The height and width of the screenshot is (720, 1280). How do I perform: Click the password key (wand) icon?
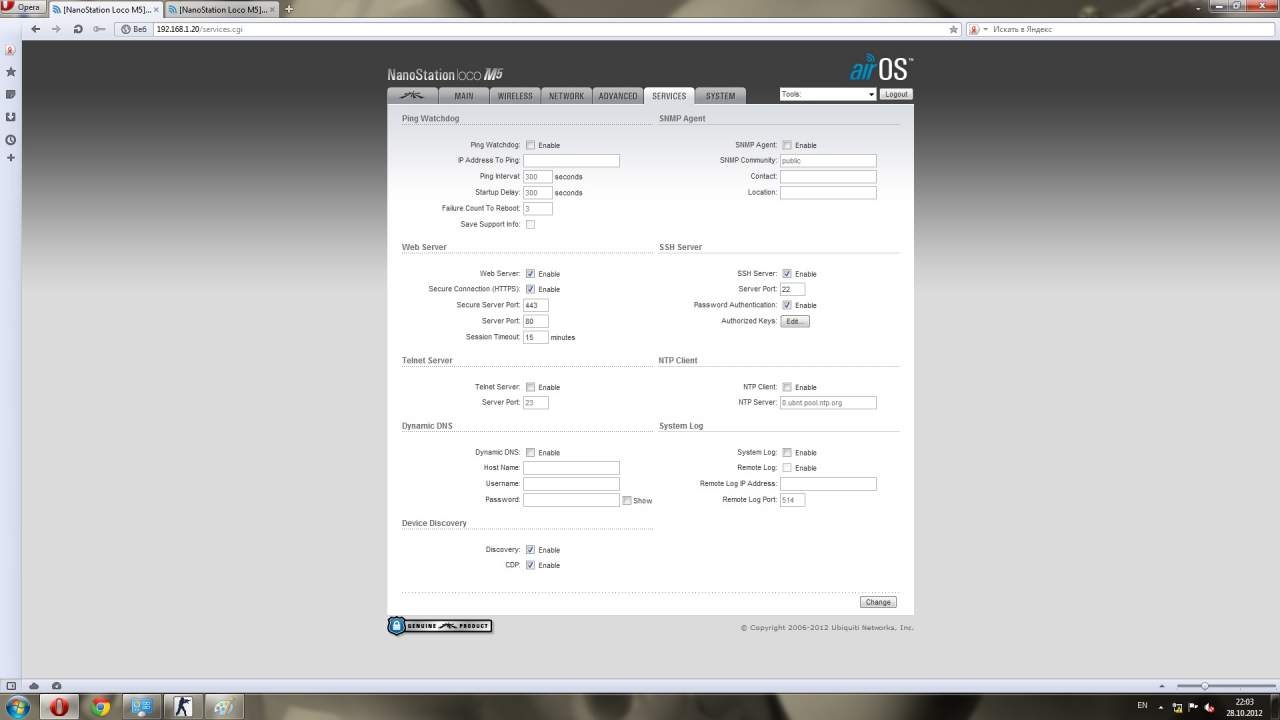coord(99,29)
